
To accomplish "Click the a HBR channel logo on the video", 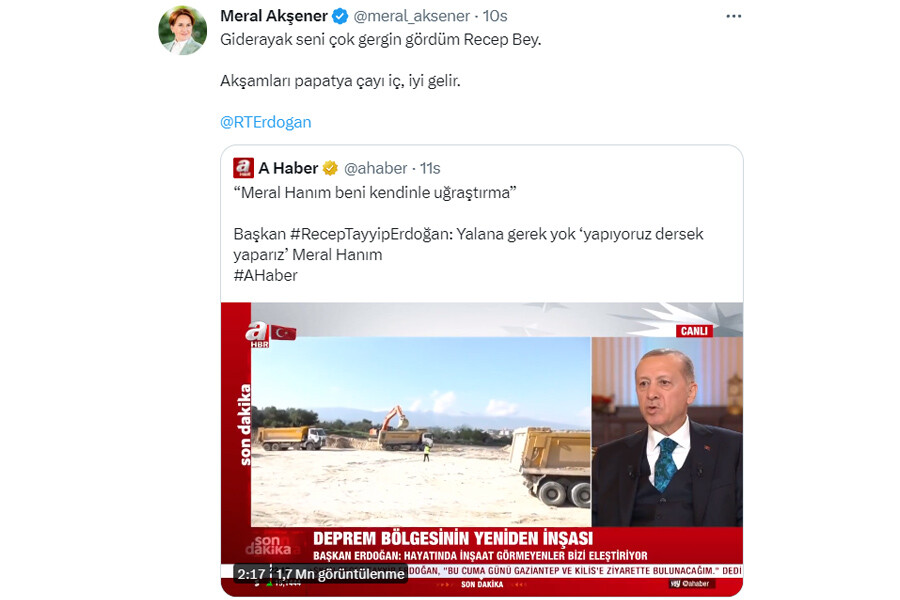I will (x=258, y=334).
